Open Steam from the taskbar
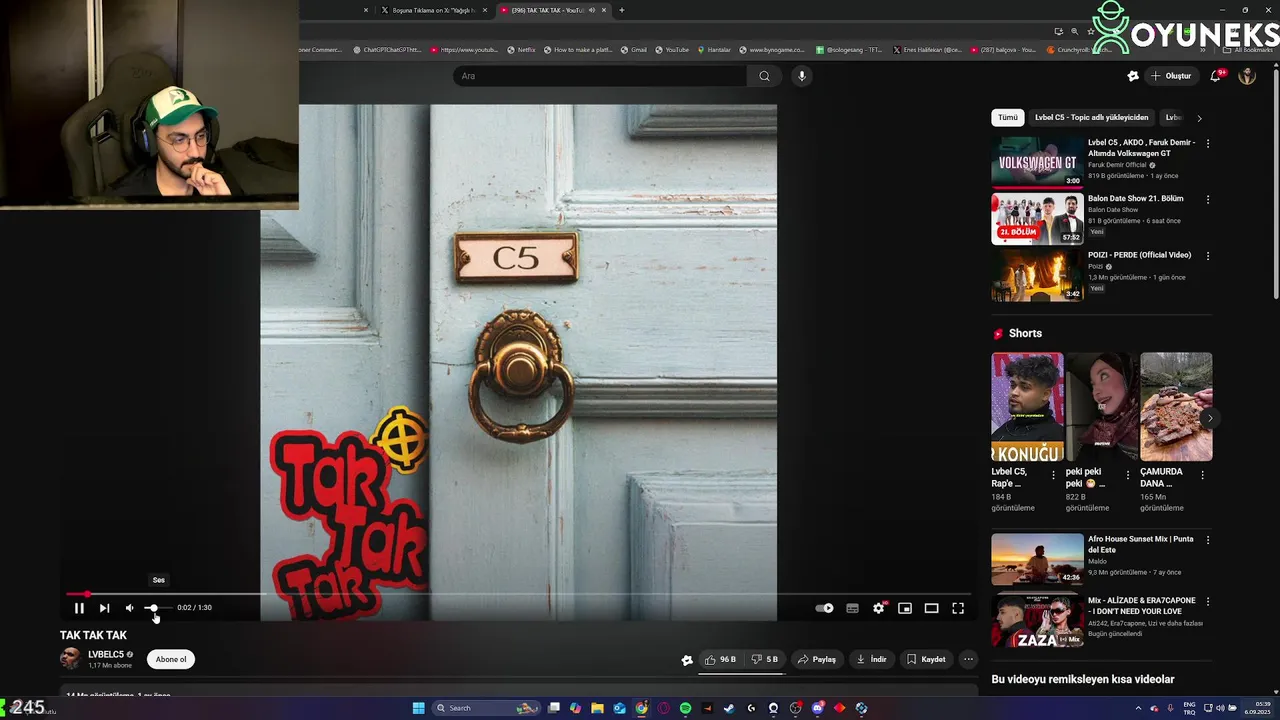The width and height of the screenshot is (1280, 720). pos(729,708)
